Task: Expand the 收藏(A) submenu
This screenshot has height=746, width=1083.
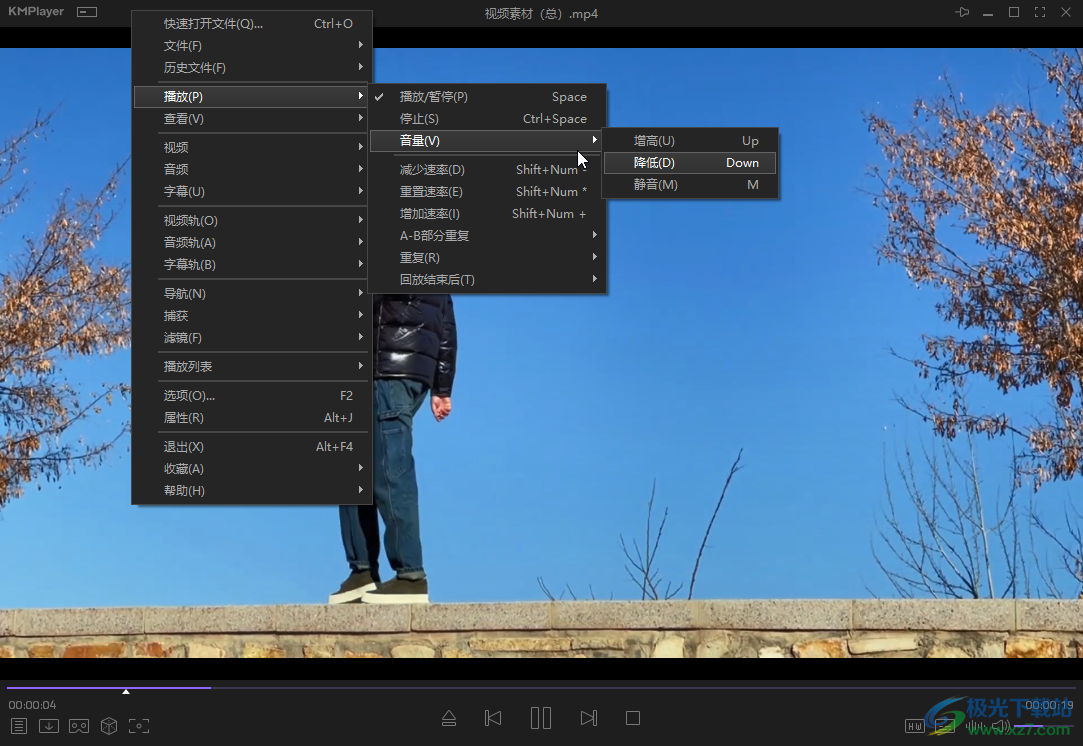Action: (x=251, y=468)
